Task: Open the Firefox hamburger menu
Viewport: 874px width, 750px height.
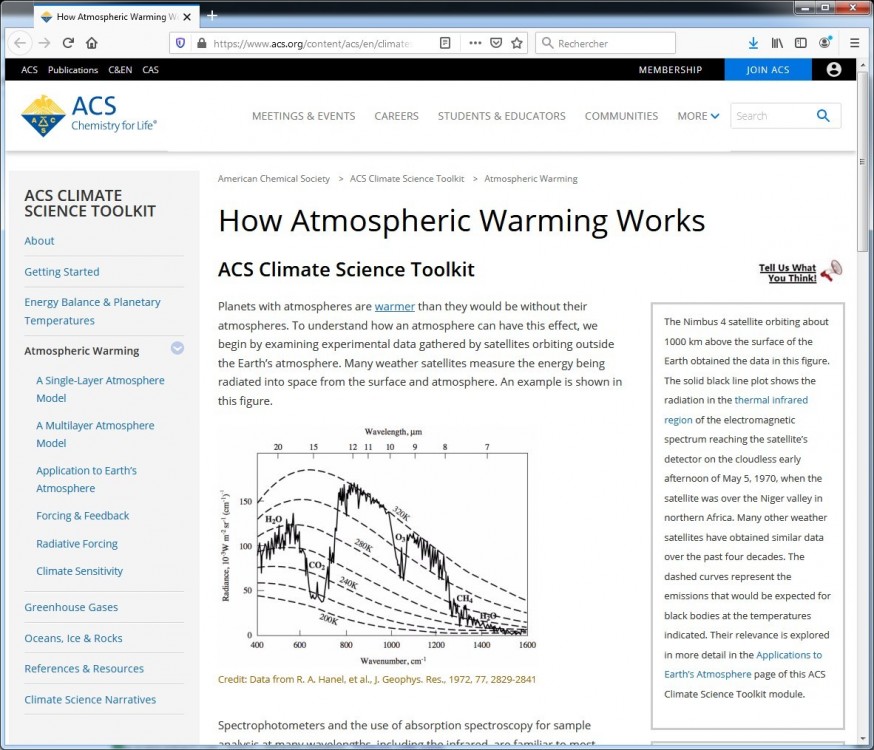Action: pos(854,43)
